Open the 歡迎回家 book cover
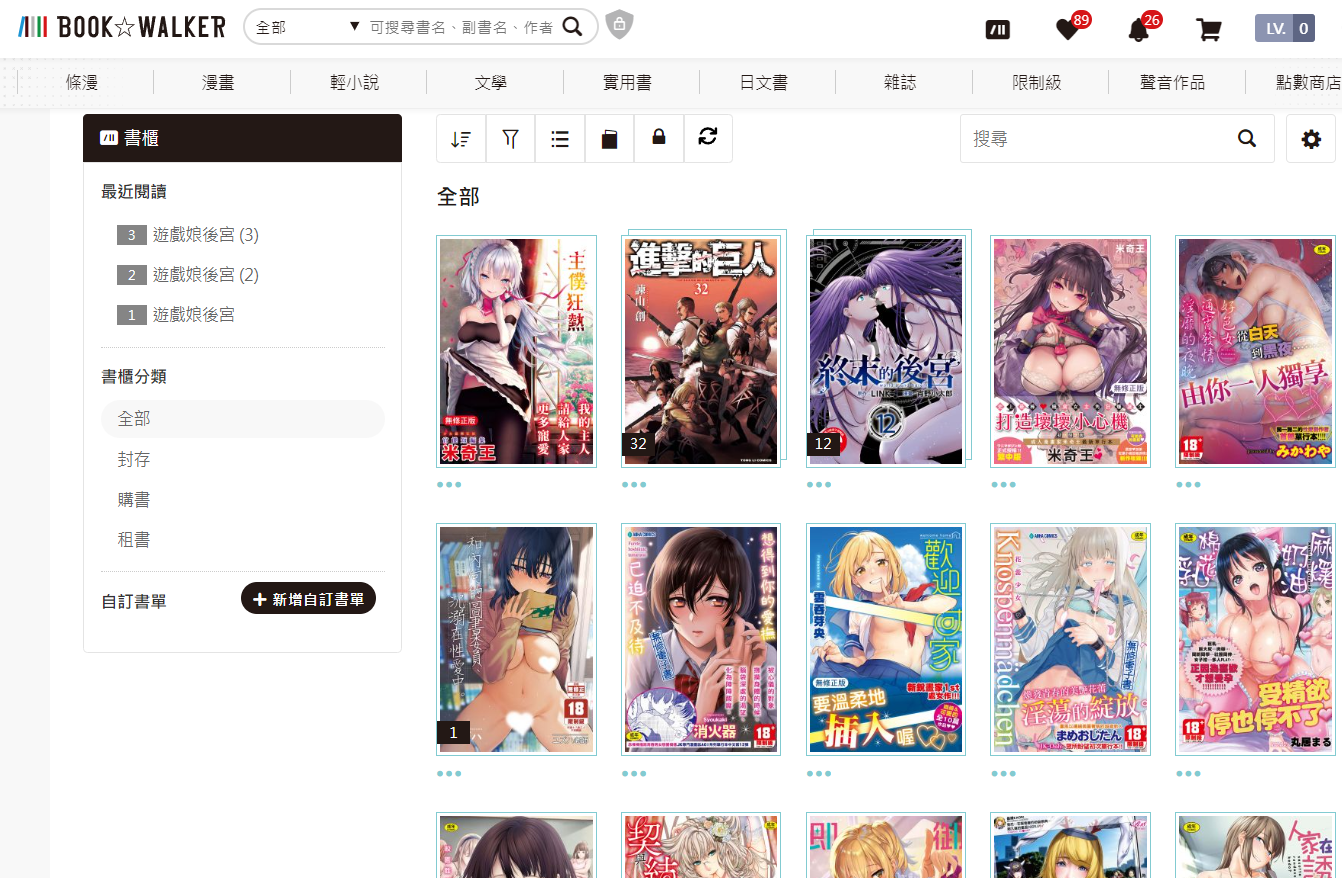 pos(886,639)
